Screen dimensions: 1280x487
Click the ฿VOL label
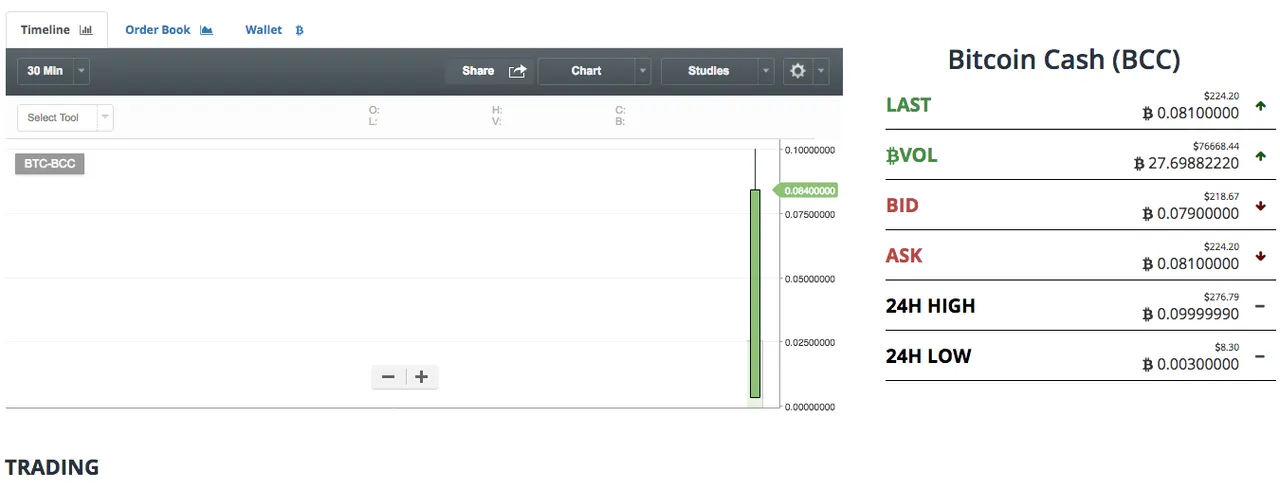(x=911, y=156)
